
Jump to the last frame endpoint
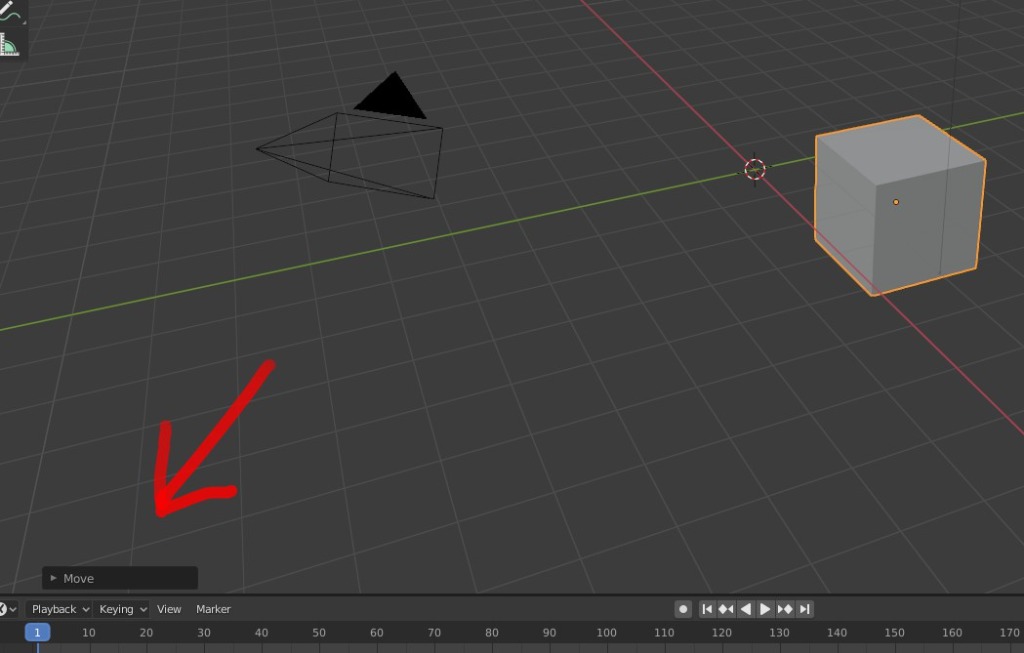tap(804, 609)
